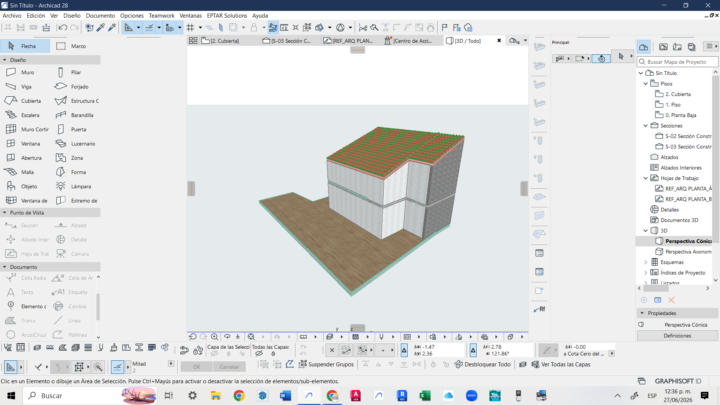Click Buscar Mapa de Proyecto field
Viewport: 720px width, 405px height.
tap(678, 62)
